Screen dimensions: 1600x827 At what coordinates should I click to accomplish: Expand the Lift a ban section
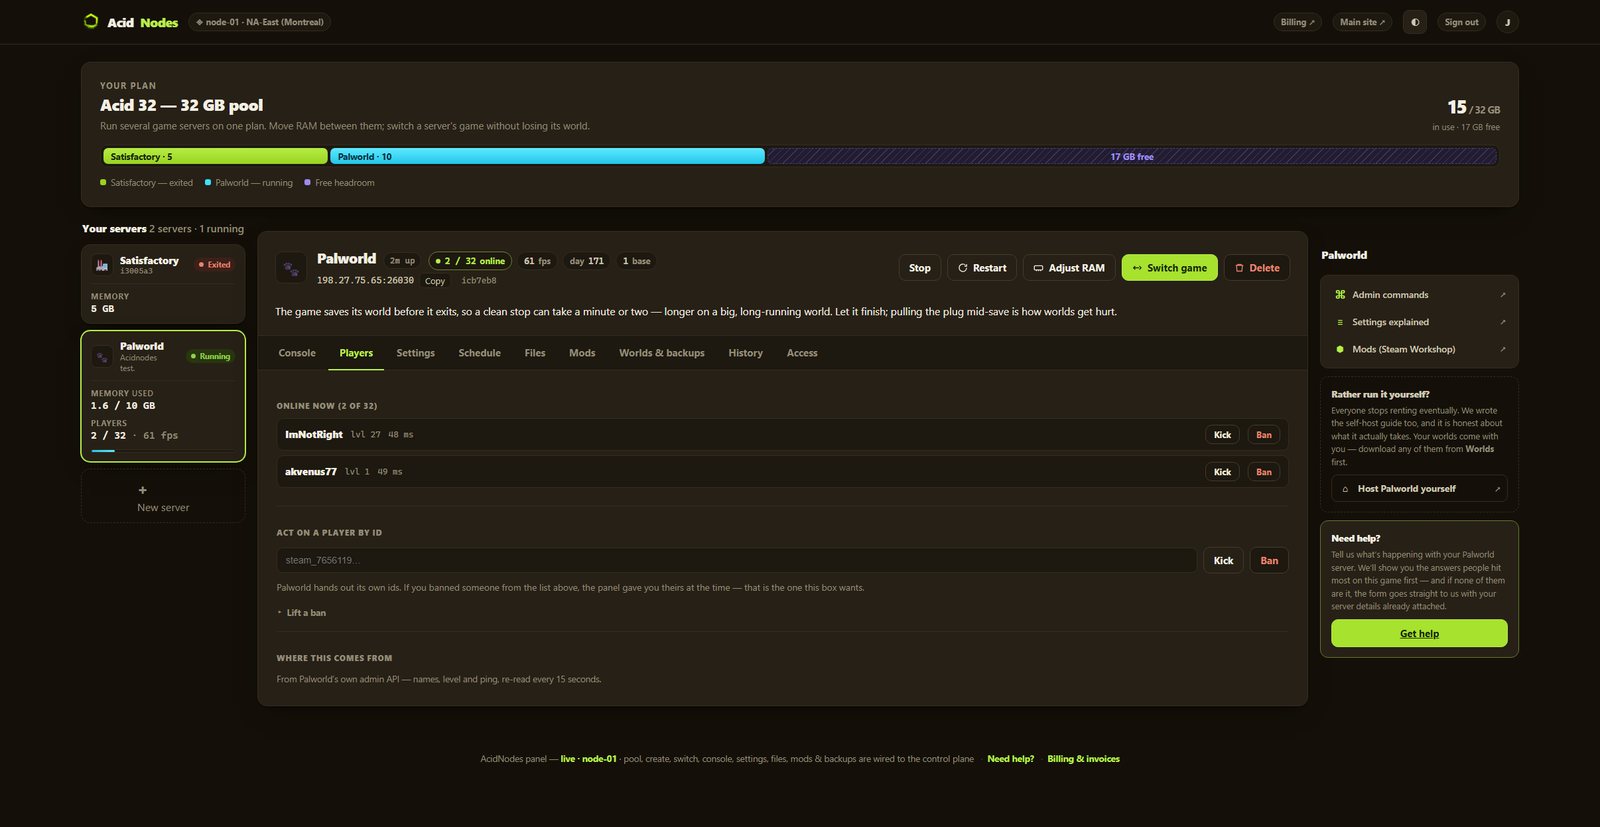(x=302, y=613)
